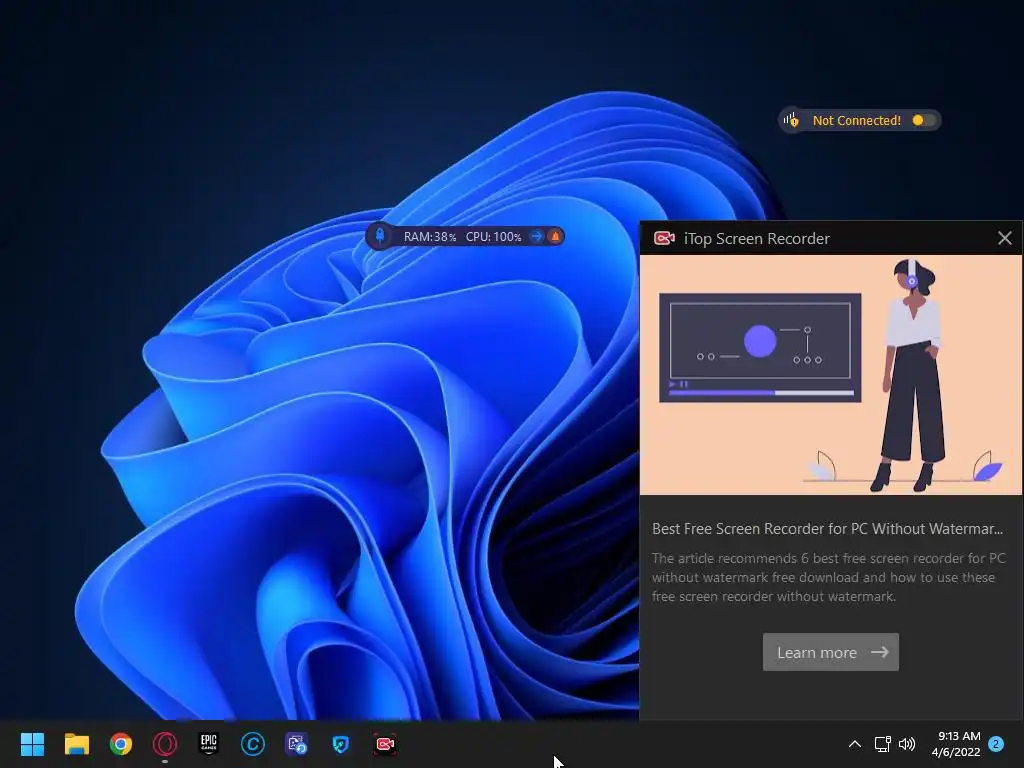Close the iTop Screen Recorder popup
1024x768 pixels.
(x=1004, y=238)
